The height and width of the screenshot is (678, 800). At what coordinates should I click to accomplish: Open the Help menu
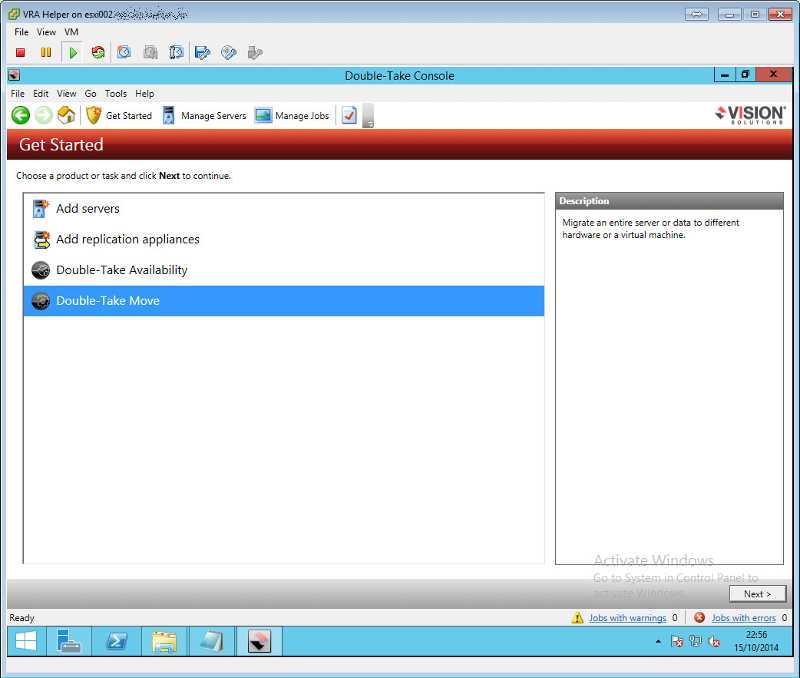tap(144, 94)
